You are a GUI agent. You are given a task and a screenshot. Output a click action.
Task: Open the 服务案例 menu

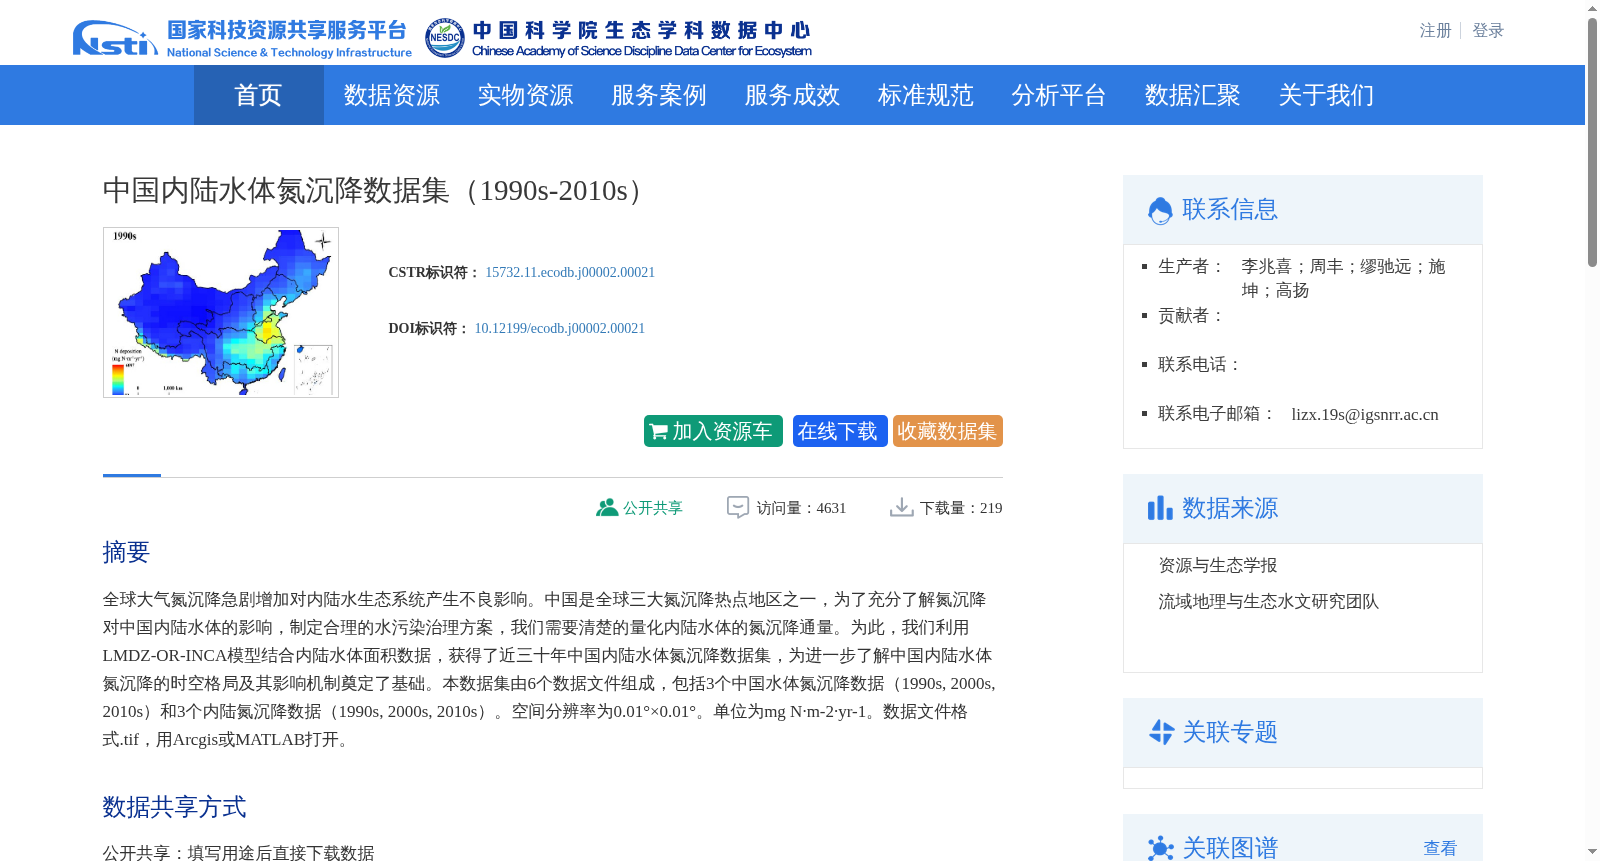[x=658, y=95]
